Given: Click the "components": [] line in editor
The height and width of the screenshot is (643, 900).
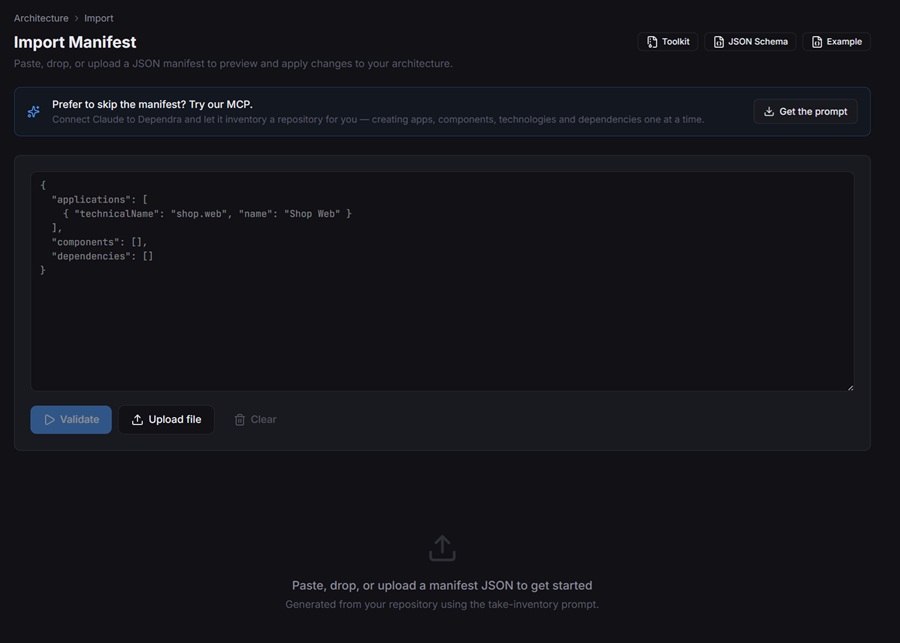Looking at the screenshot, I should (99, 242).
